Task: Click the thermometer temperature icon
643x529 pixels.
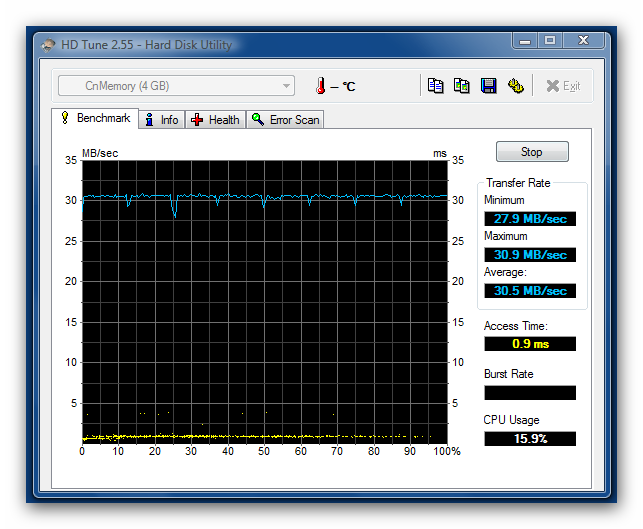Action: click(321, 86)
